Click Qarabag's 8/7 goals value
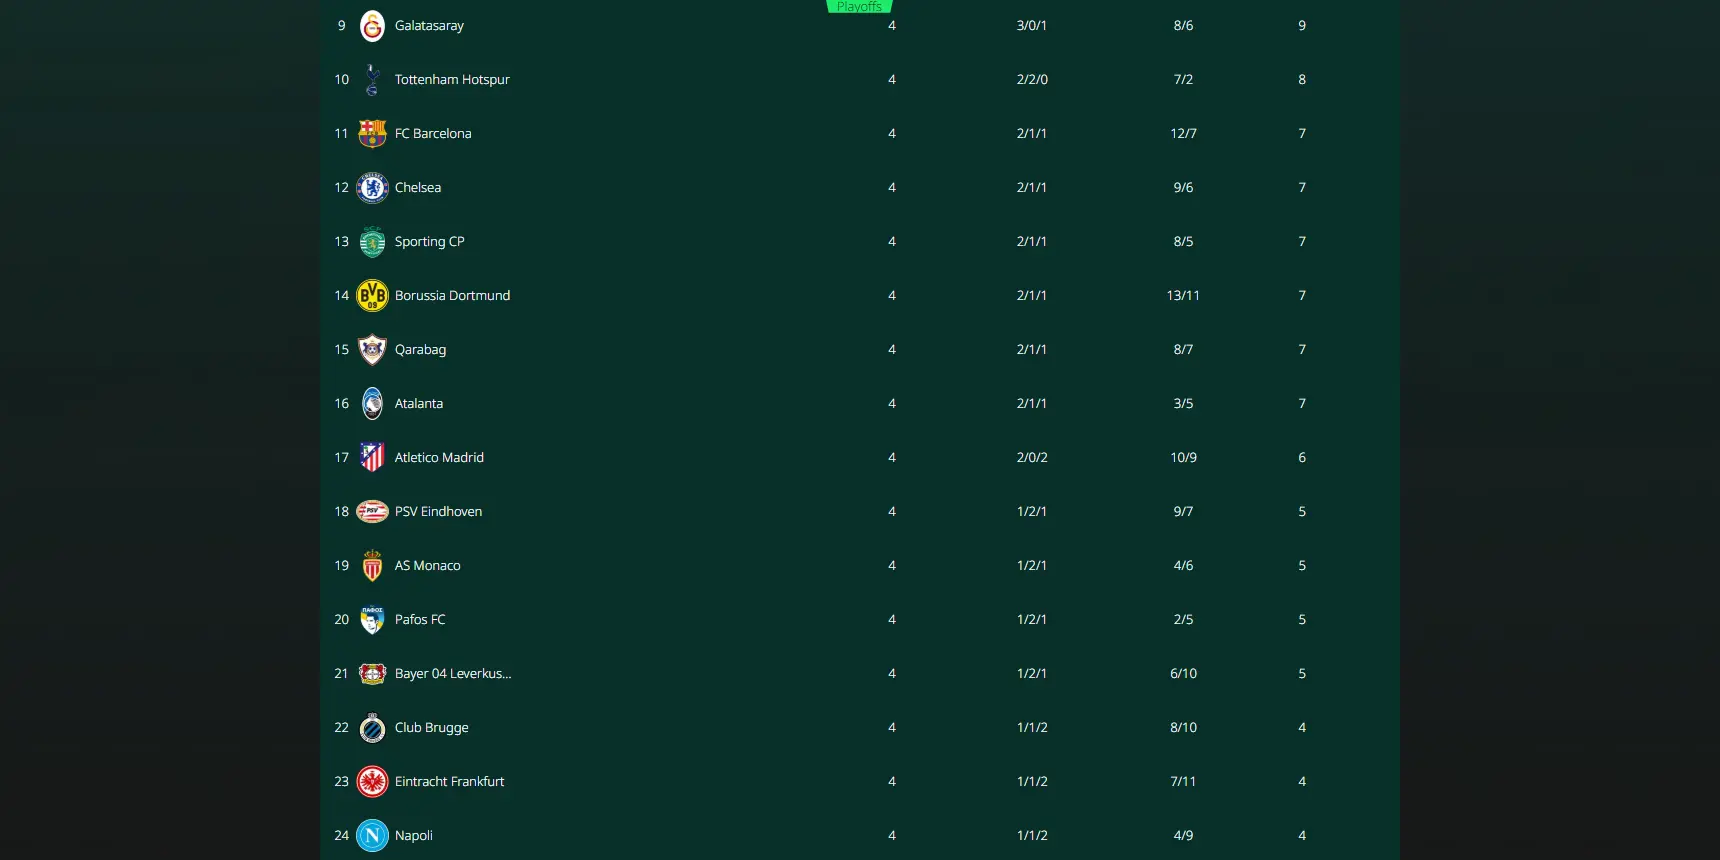Image resolution: width=1720 pixels, height=860 pixels. pos(1183,350)
